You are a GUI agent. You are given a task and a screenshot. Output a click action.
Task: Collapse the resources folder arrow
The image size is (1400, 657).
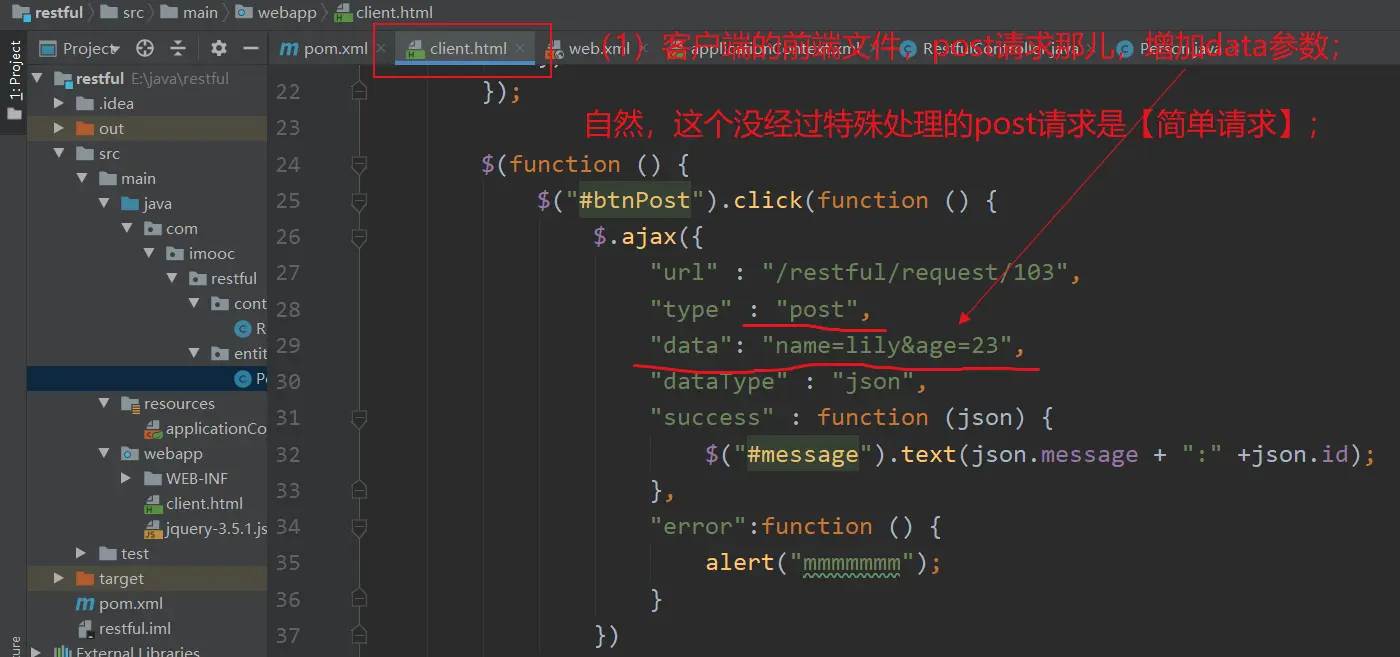point(104,403)
